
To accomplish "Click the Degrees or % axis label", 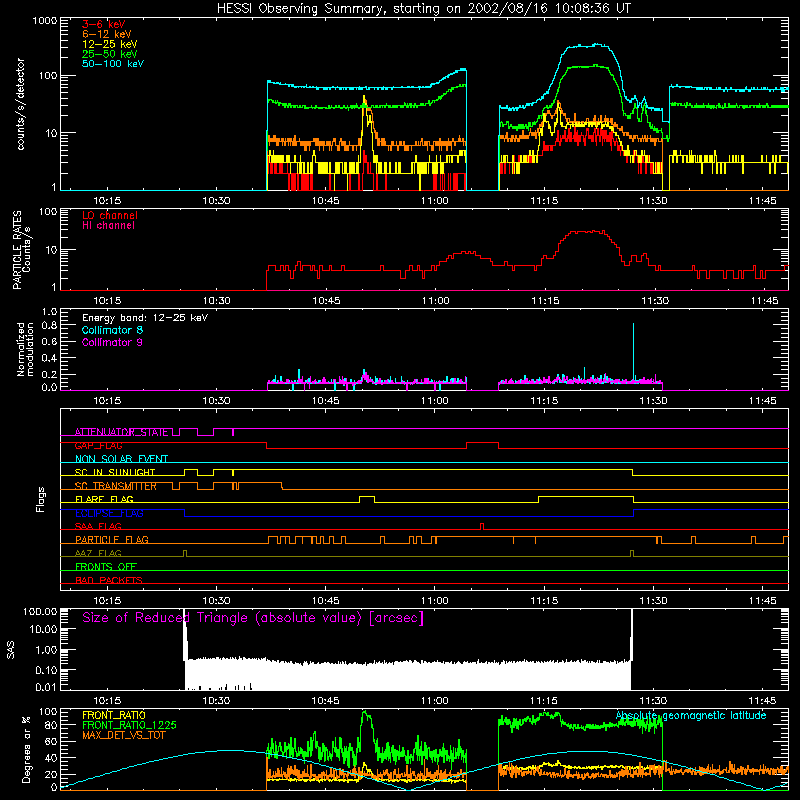I will pos(26,749).
